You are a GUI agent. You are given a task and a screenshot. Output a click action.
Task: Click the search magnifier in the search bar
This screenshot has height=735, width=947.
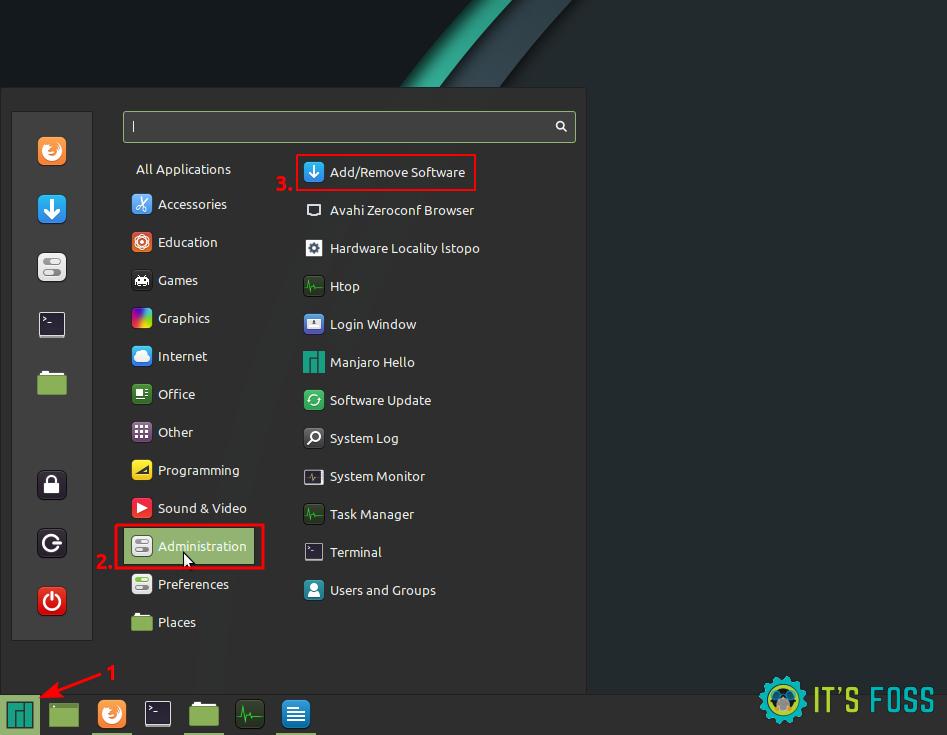click(560, 127)
